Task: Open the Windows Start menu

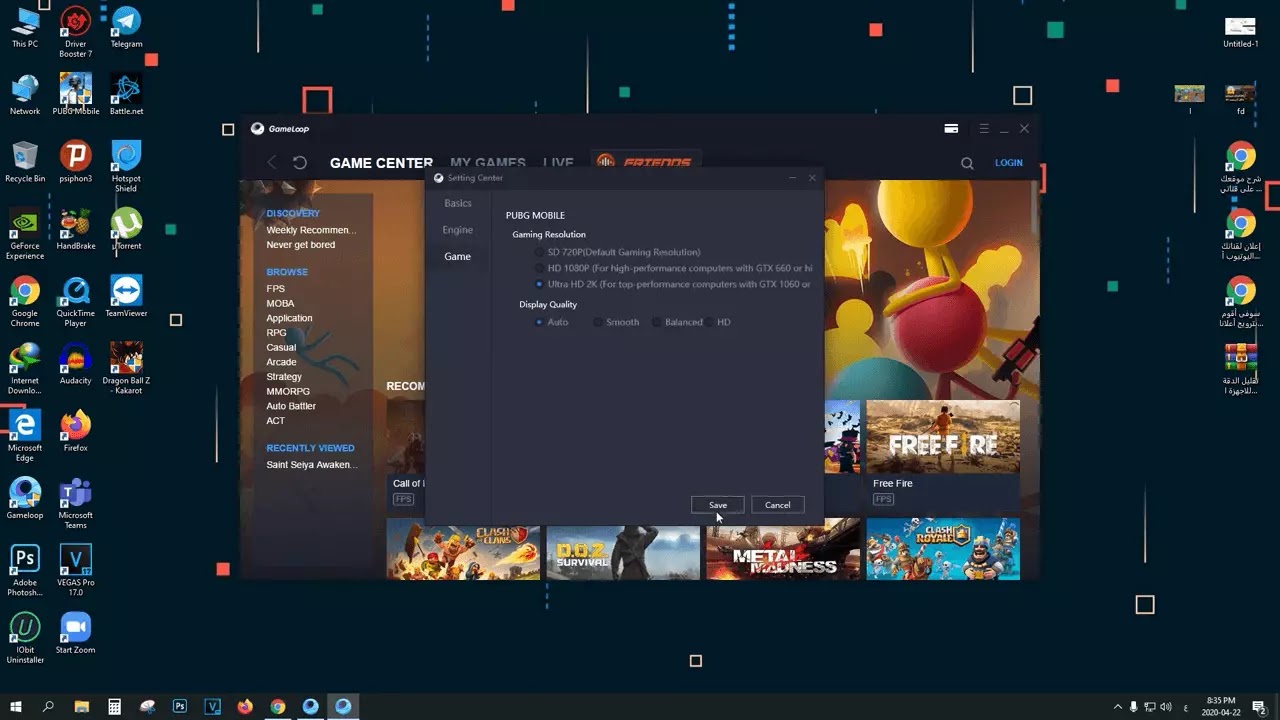Action: tap(16, 706)
